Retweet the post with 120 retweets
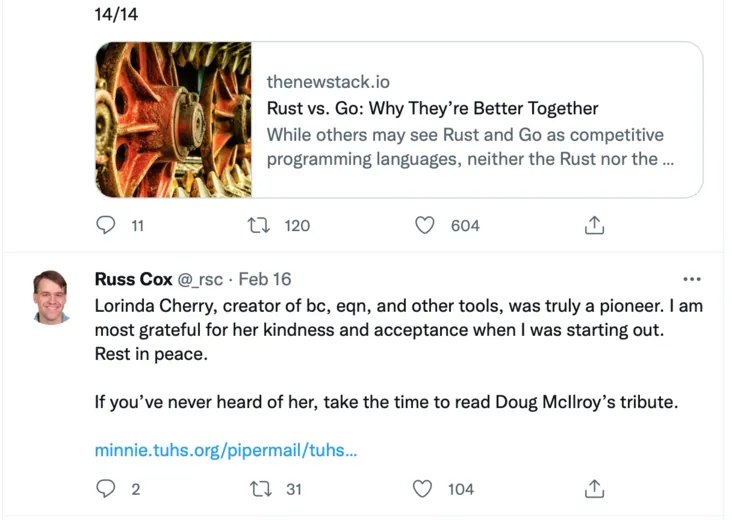 [x=255, y=225]
